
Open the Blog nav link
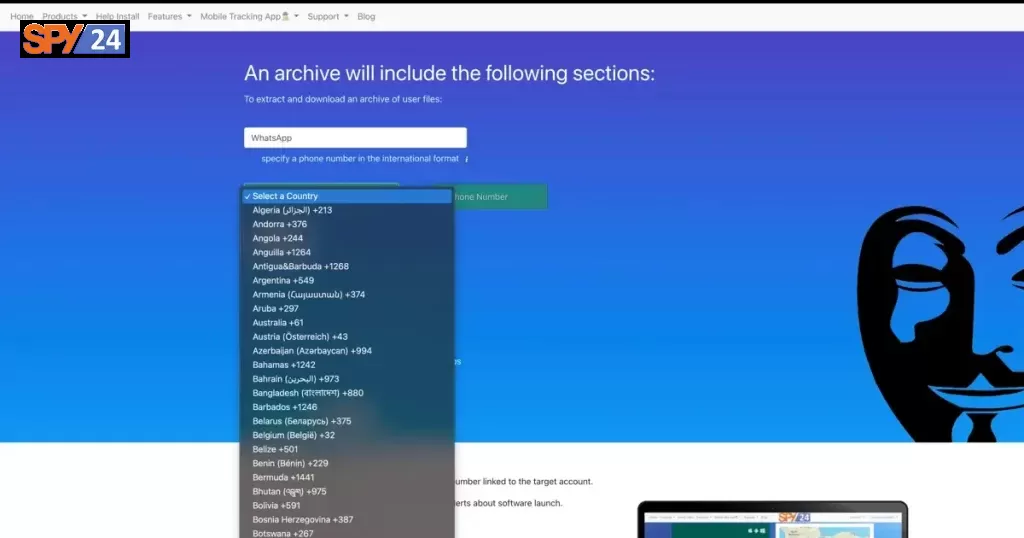pos(366,16)
